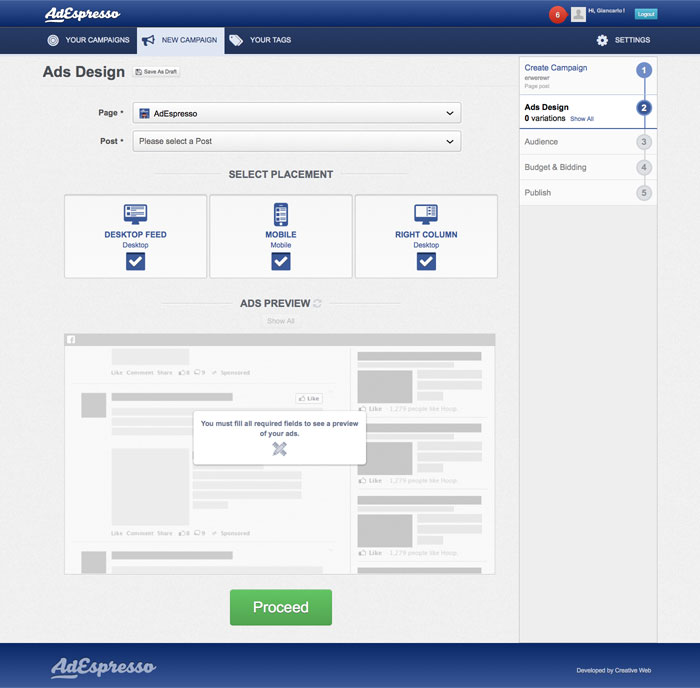Uncheck the Mobile placement checkbox
This screenshot has width=700, height=688.
tap(281, 262)
